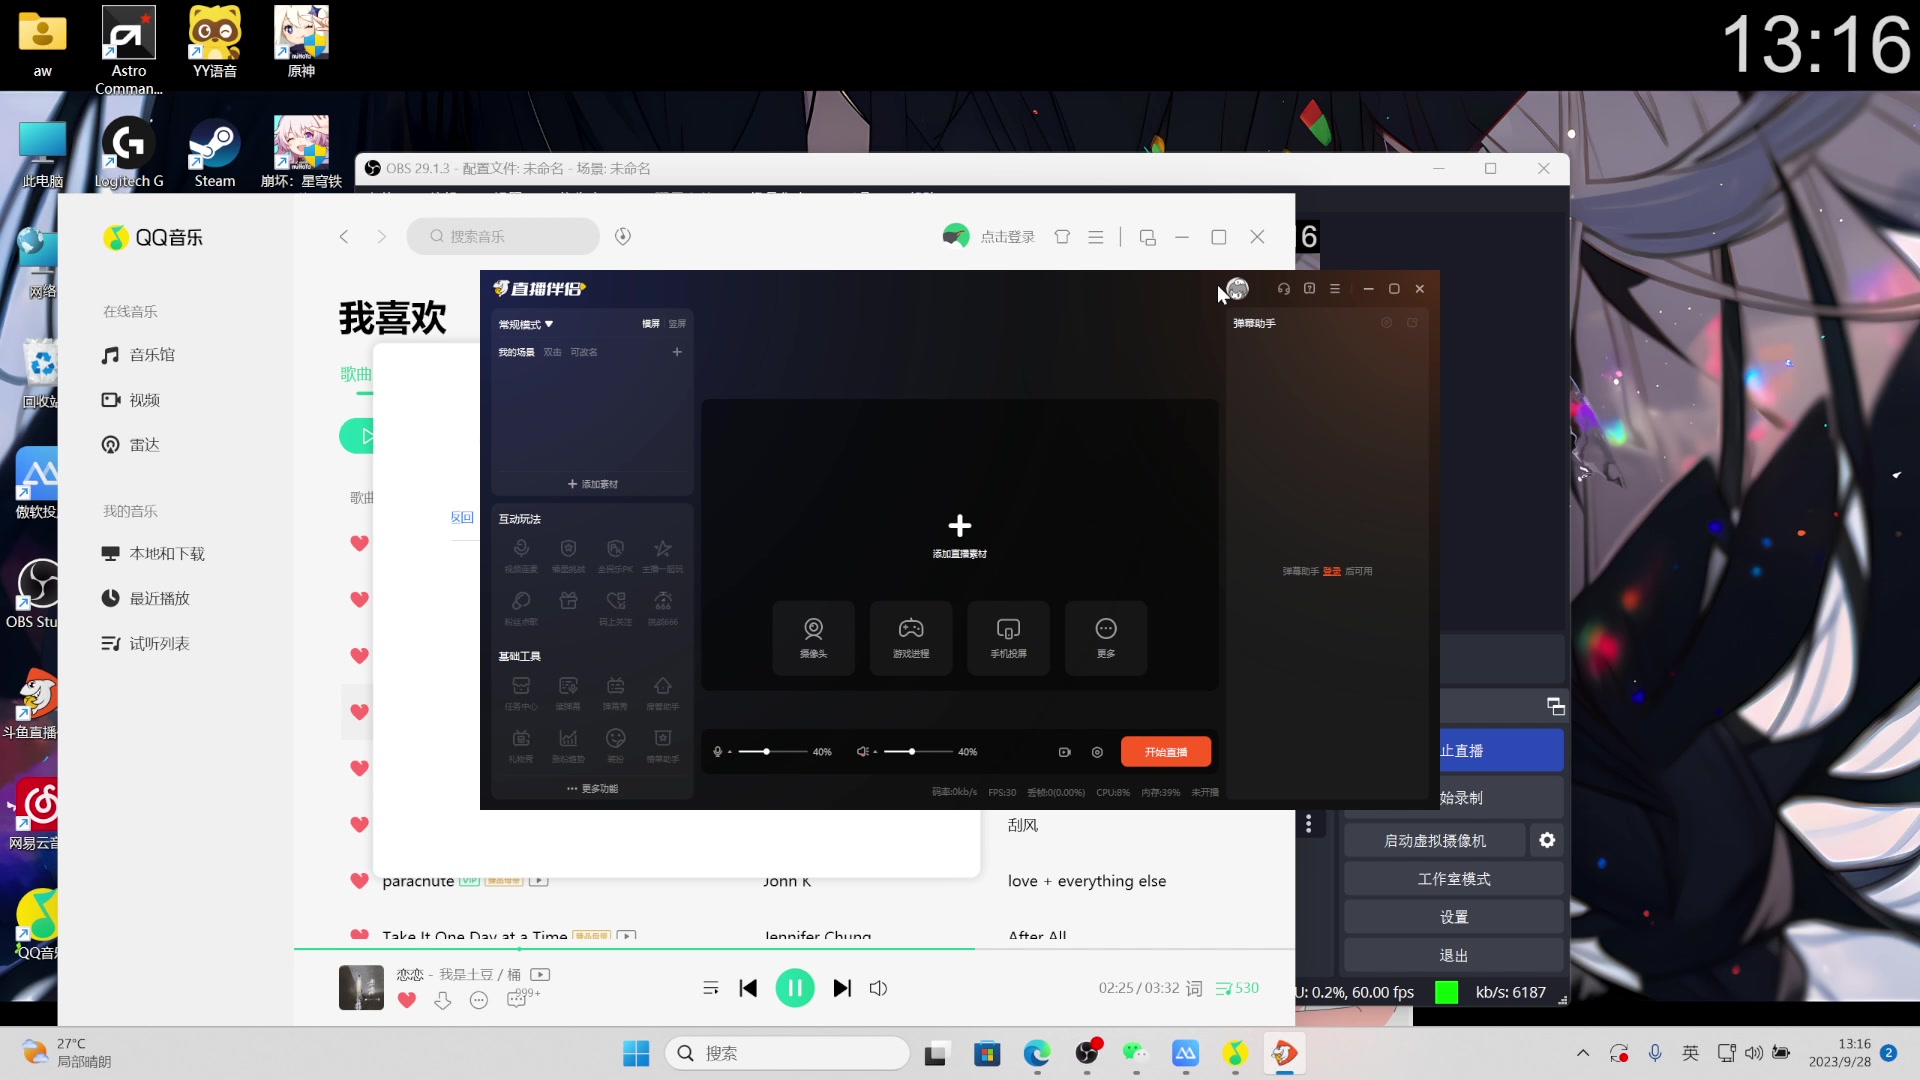Unlike the current song with heart icon
Image resolution: width=1920 pixels, height=1080 pixels.
[x=406, y=1000]
